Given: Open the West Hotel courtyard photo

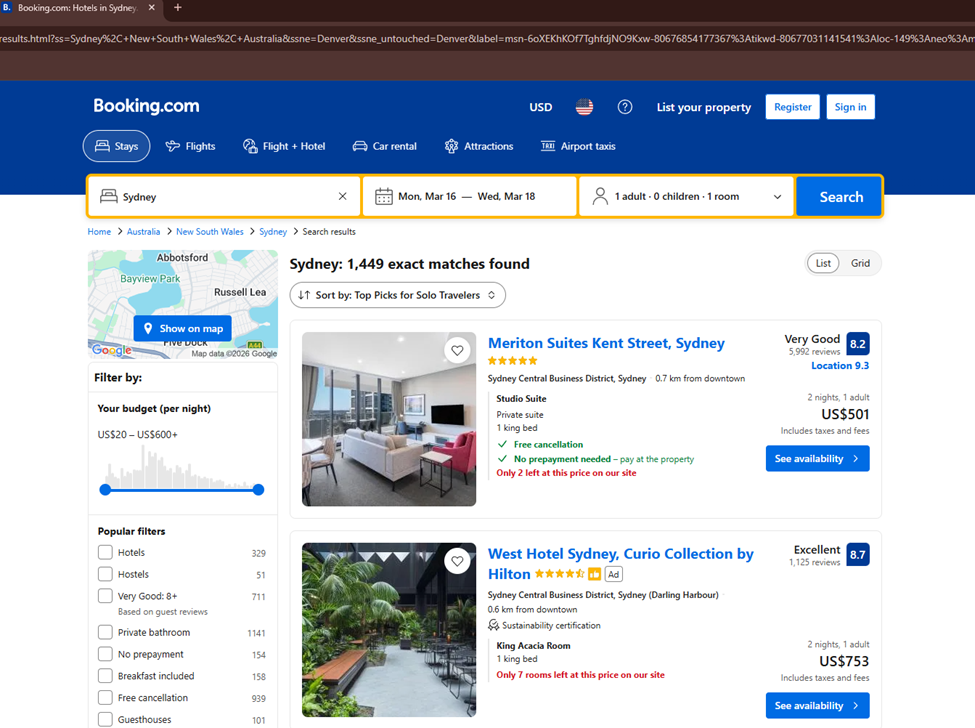Looking at the screenshot, I should coord(389,630).
